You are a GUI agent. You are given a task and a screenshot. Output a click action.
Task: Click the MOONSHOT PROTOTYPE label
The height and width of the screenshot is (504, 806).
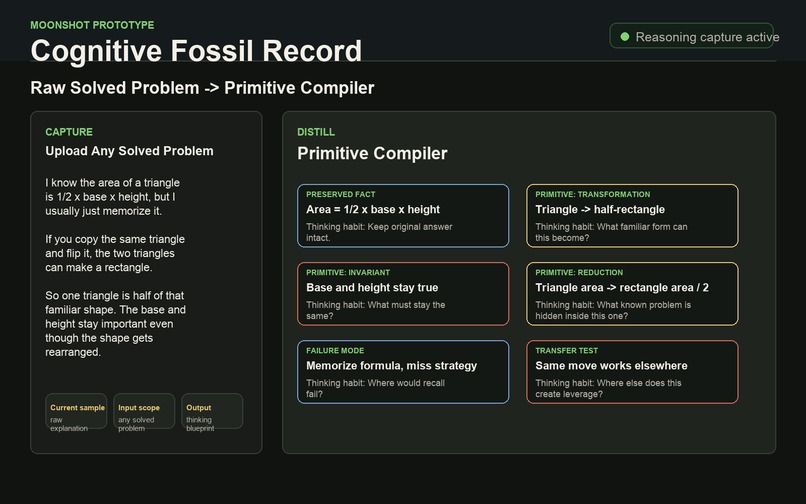pos(92,25)
